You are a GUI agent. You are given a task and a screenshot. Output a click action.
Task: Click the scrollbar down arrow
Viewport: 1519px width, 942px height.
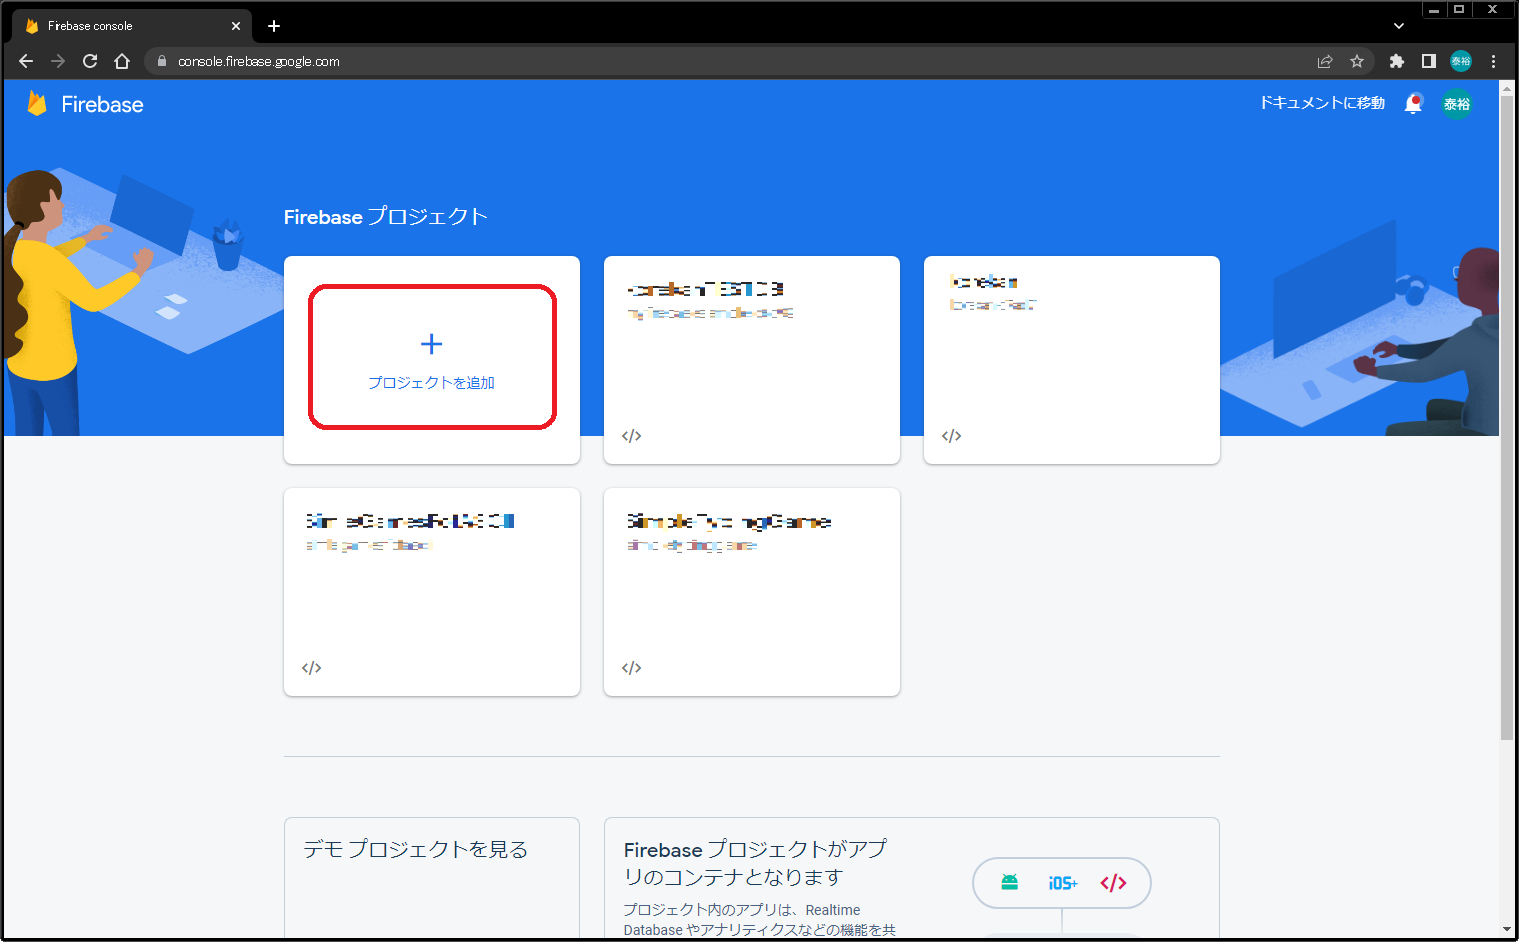pyautogui.click(x=1507, y=929)
